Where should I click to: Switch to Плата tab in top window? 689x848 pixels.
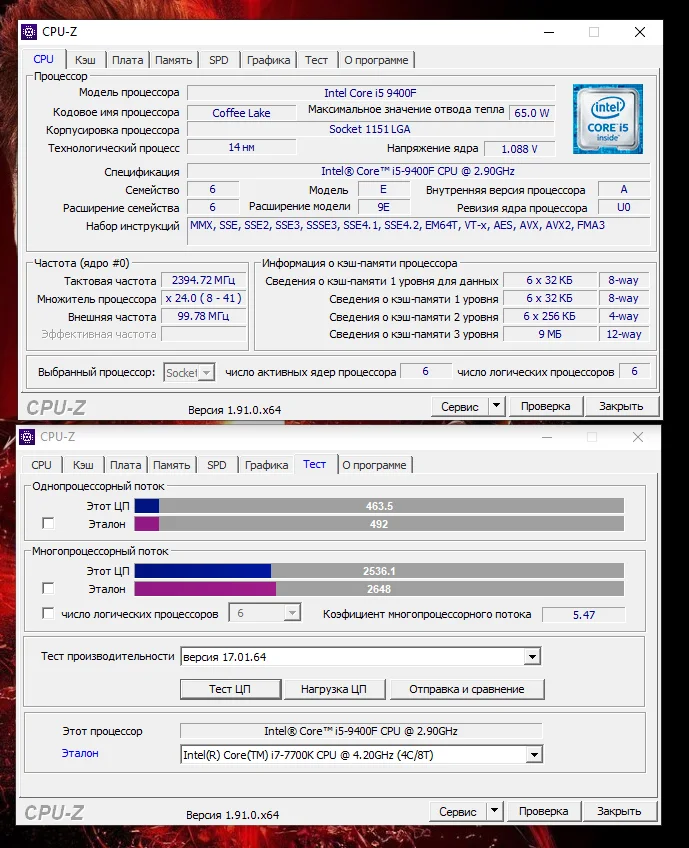pyautogui.click(x=127, y=60)
